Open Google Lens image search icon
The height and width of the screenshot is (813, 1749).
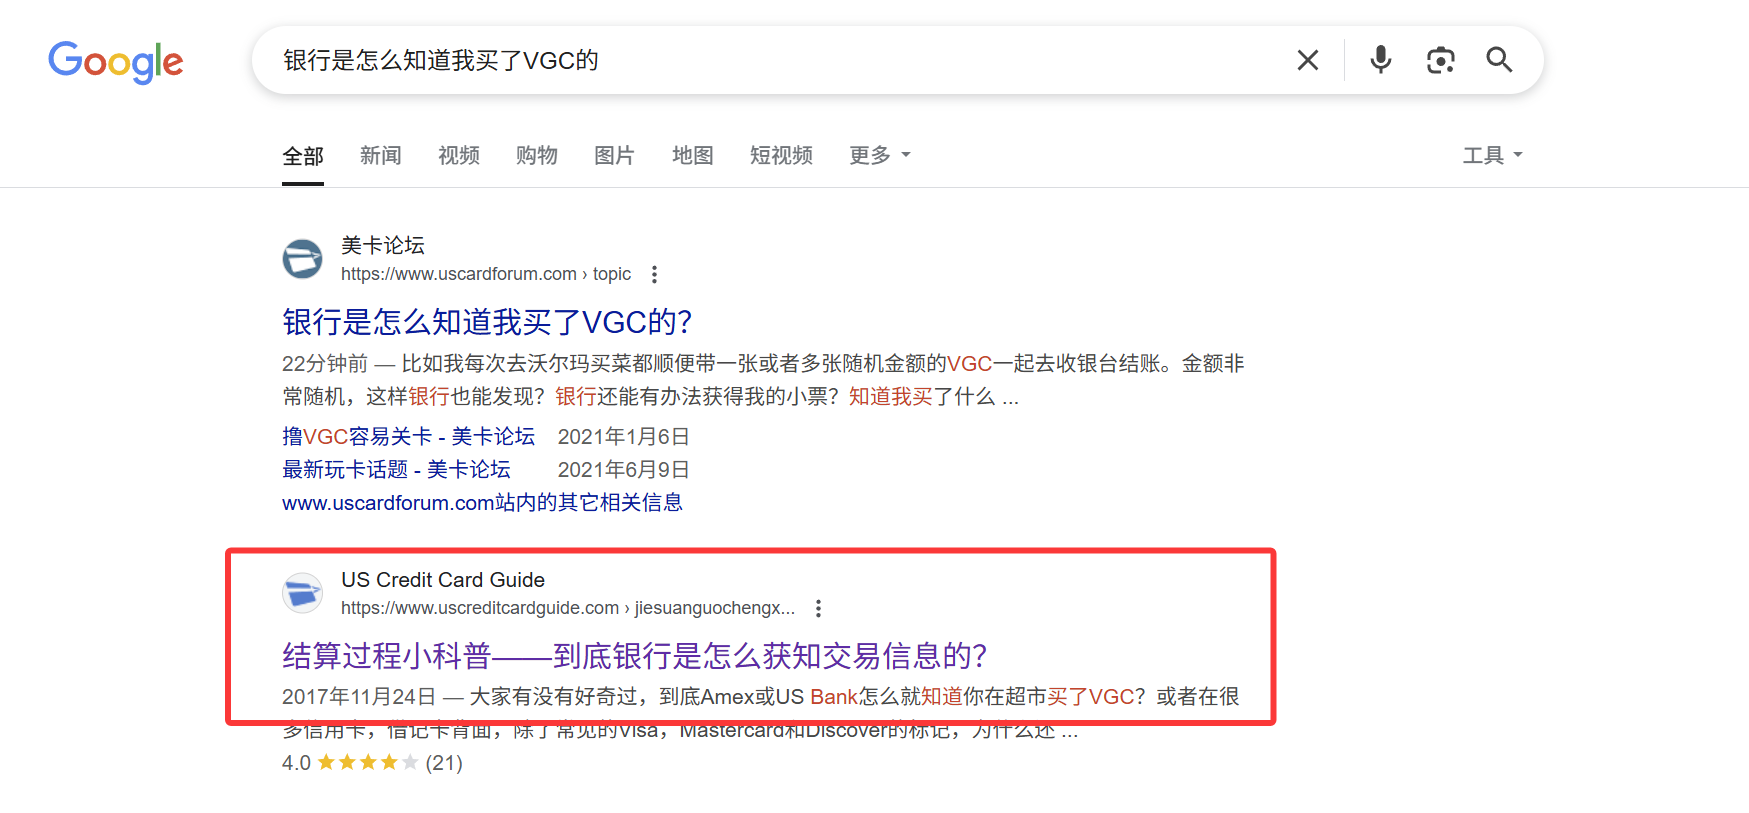click(1440, 60)
